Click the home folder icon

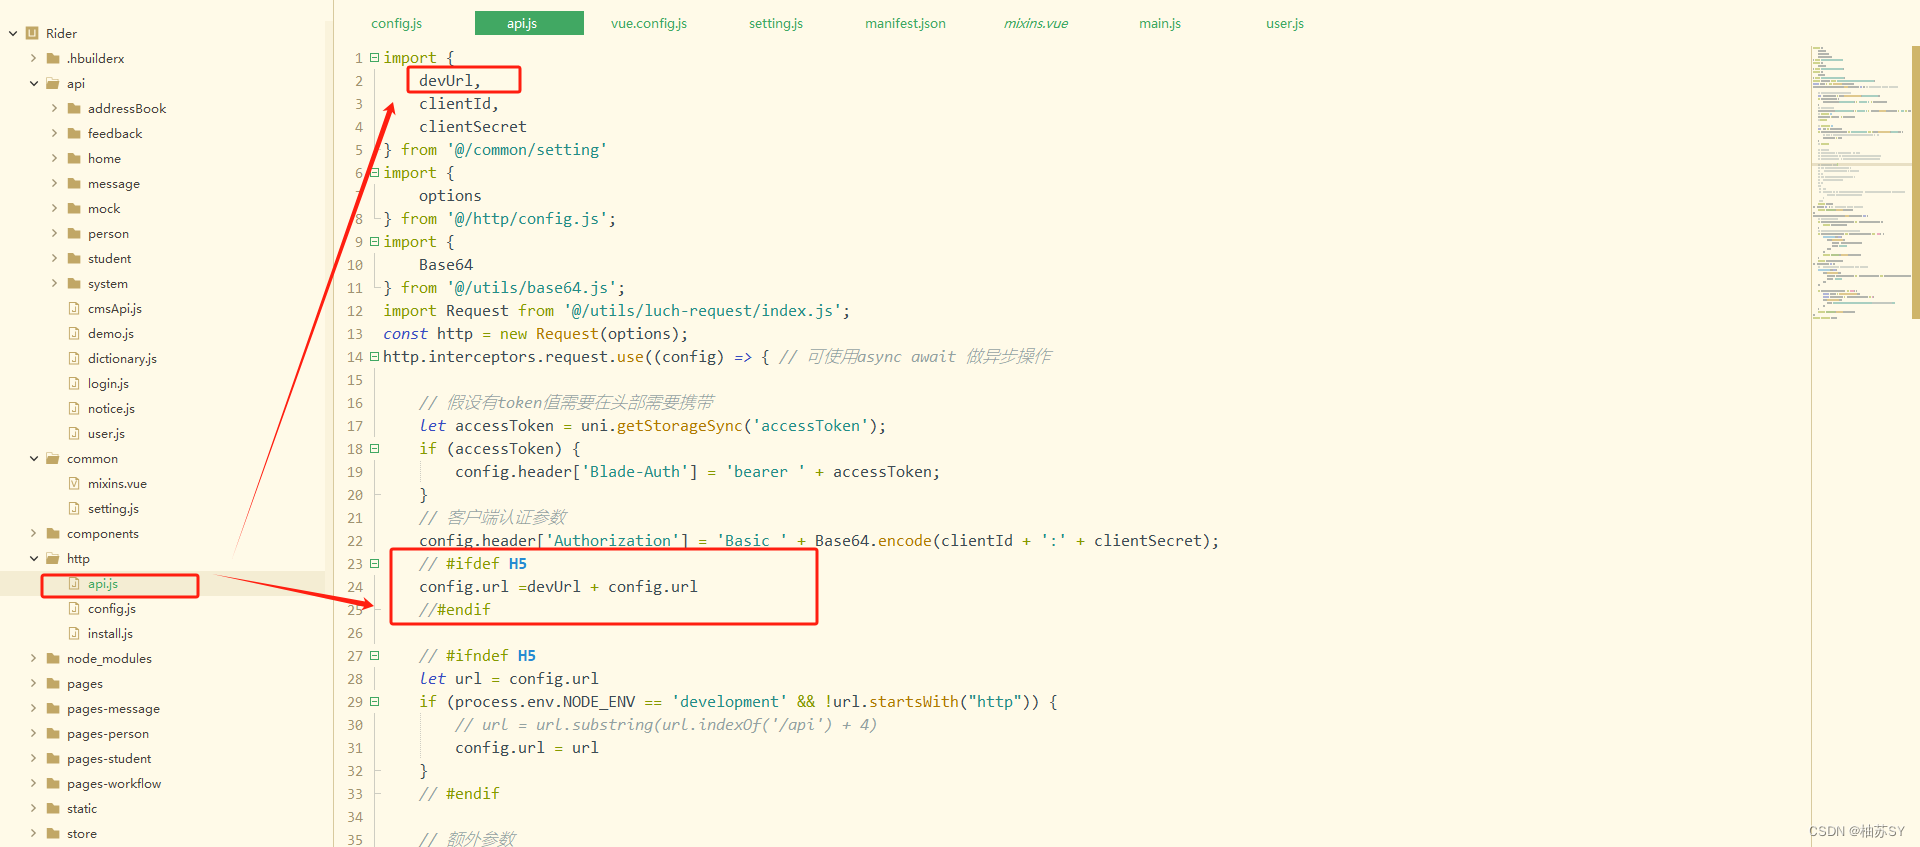pos(74,159)
